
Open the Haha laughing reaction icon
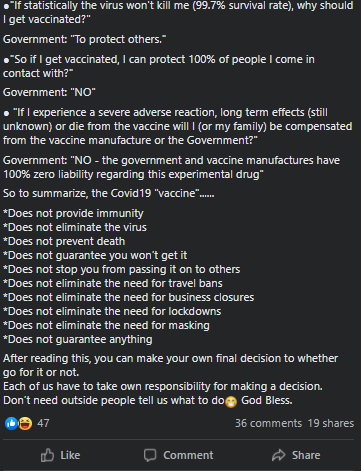click(x=25, y=423)
